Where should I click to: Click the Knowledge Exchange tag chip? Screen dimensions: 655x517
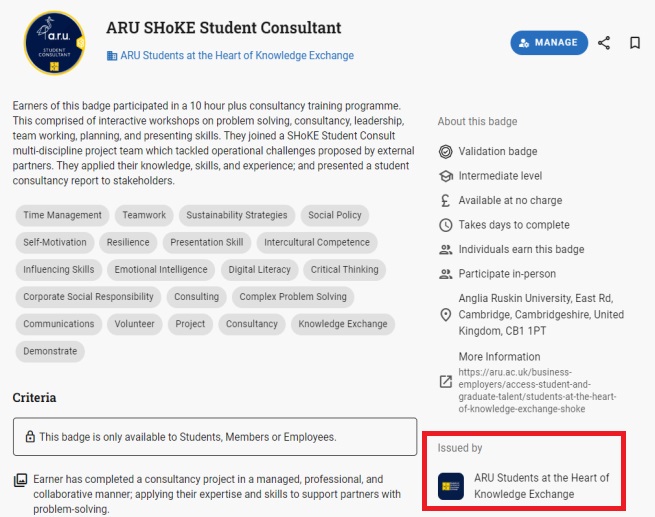[x=343, y=324]
